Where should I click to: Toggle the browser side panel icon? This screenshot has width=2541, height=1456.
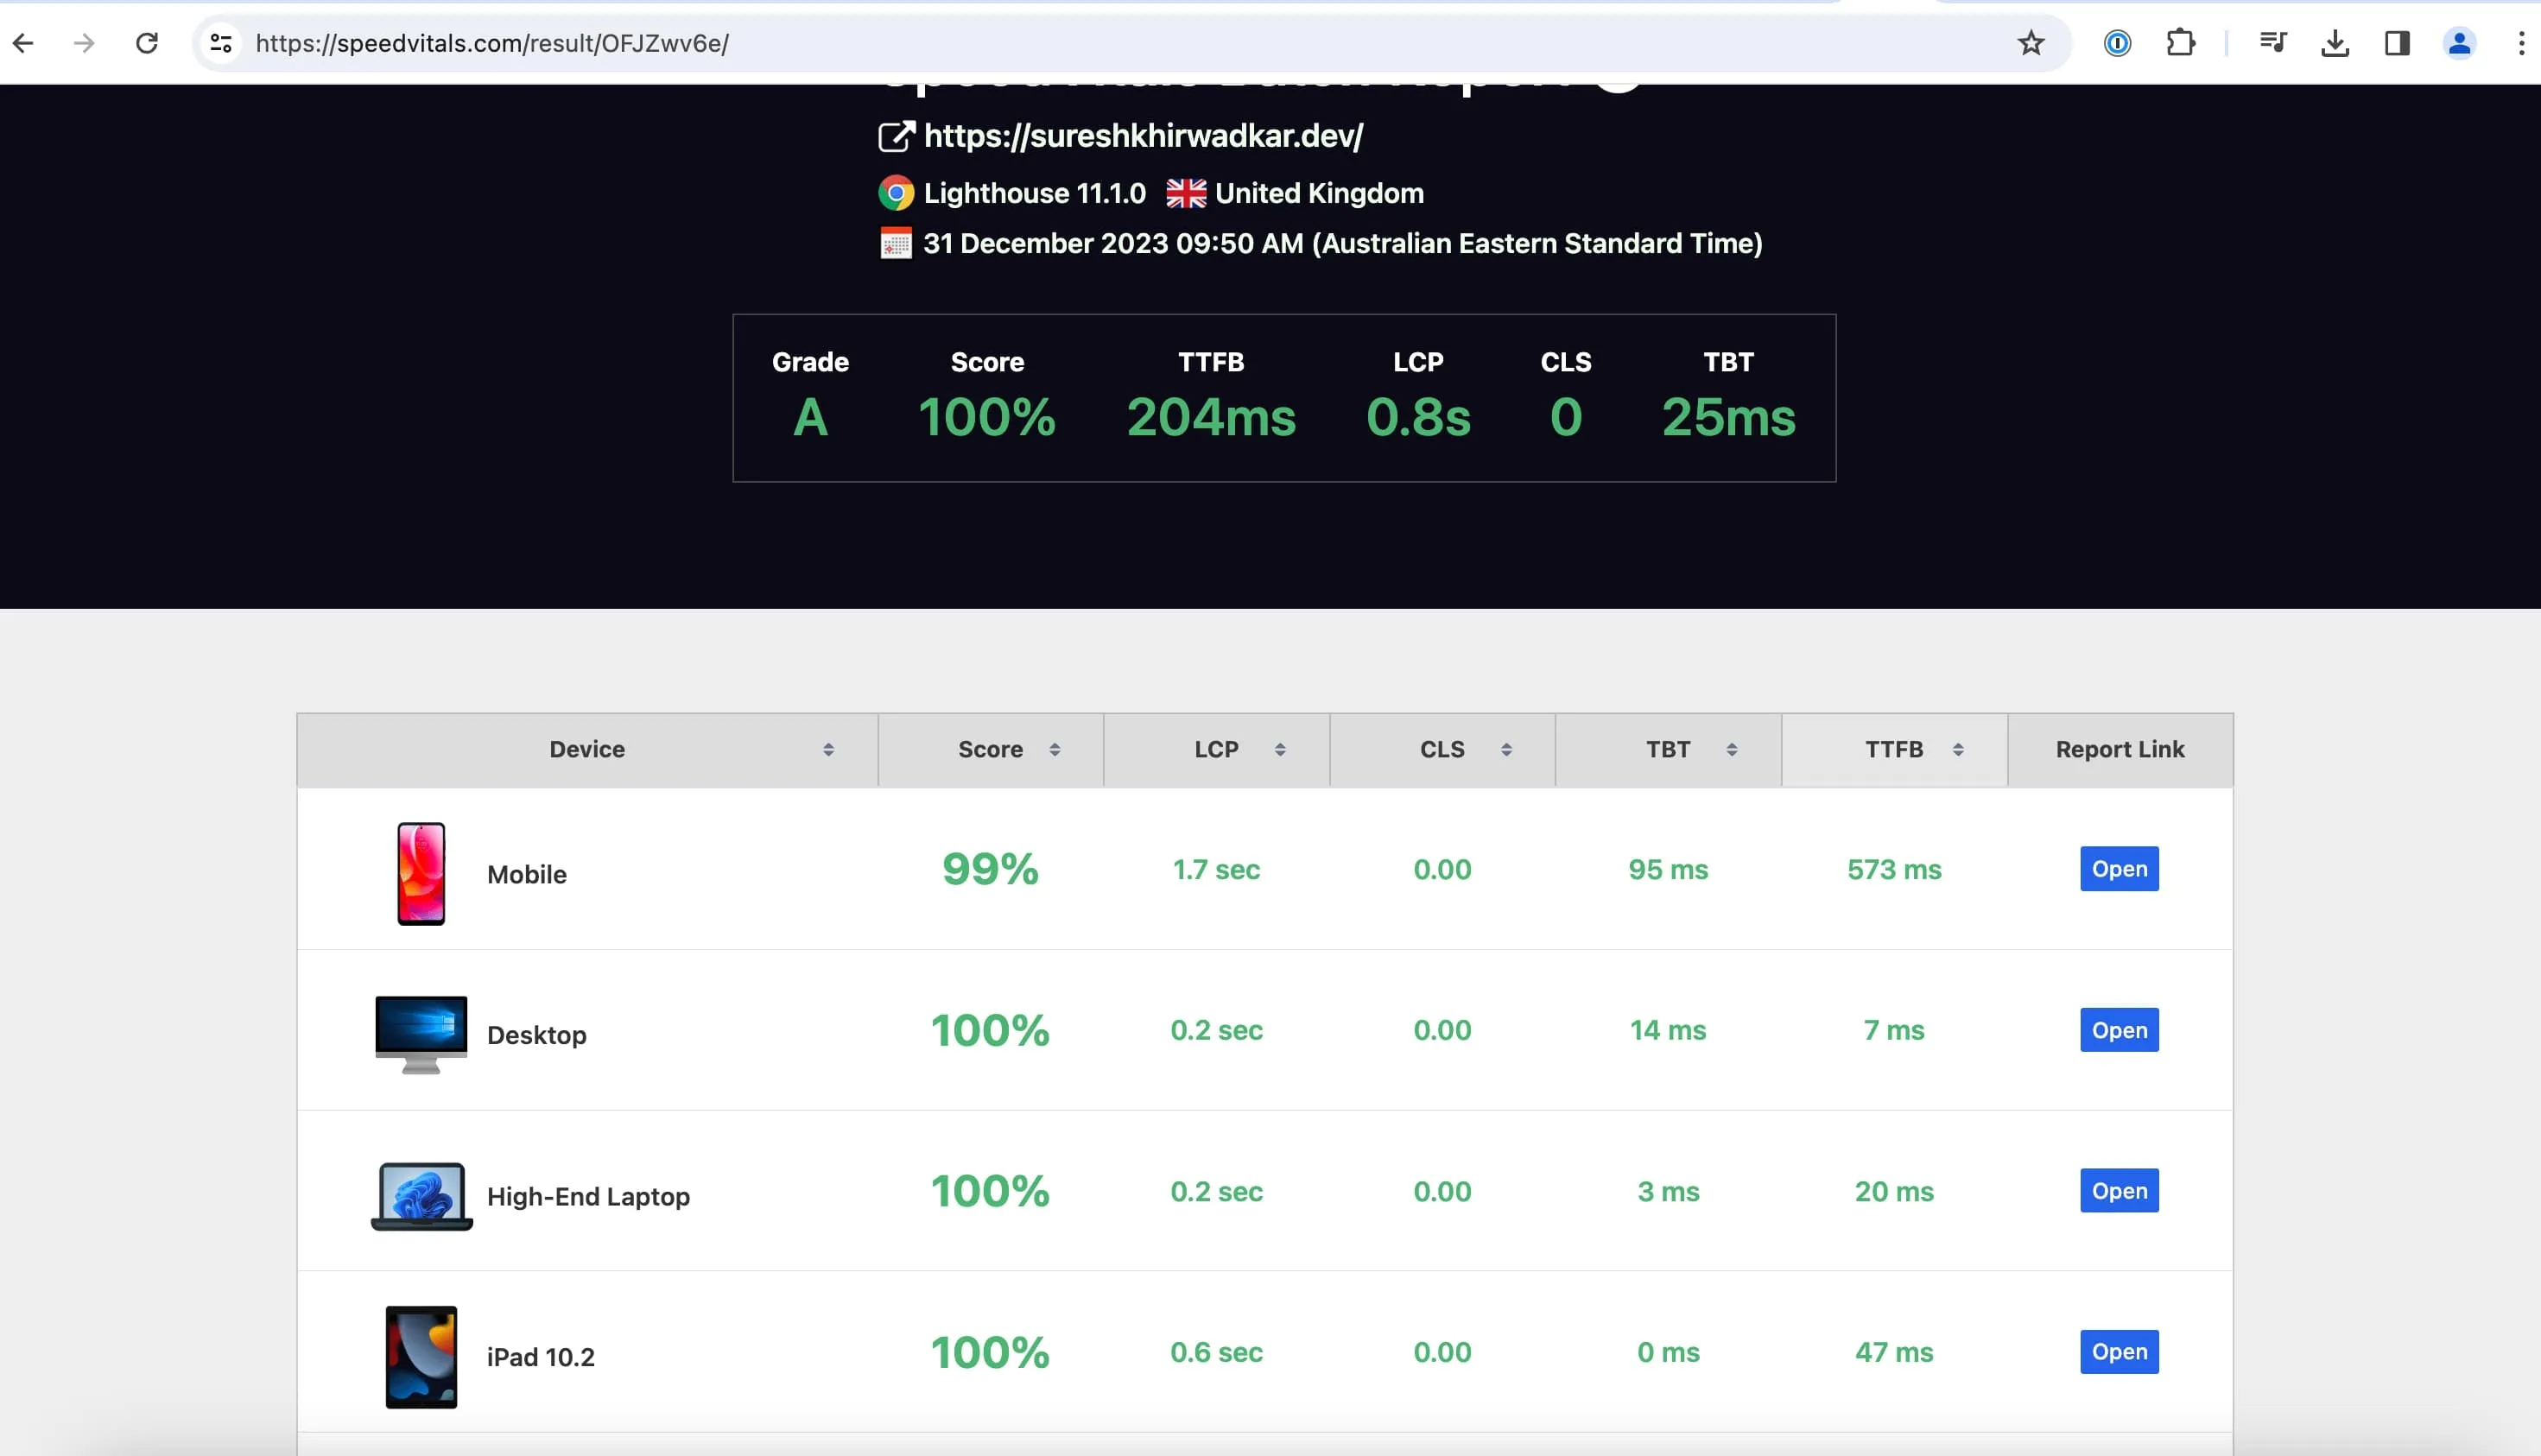(x=2397, y=43)
